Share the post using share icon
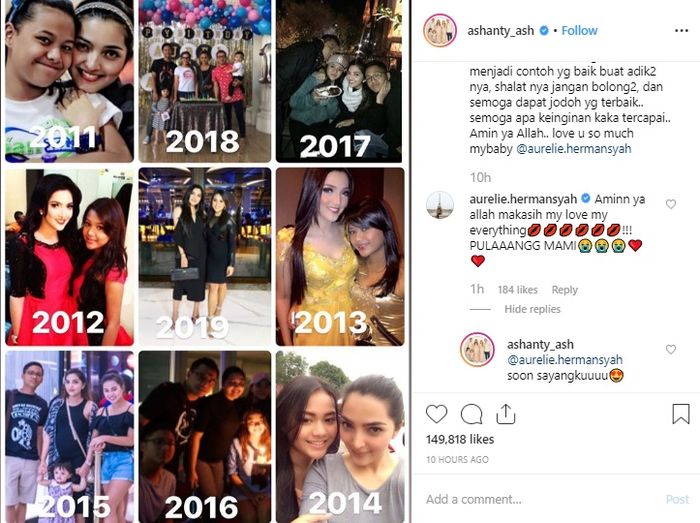 click(x=506, y=414)
